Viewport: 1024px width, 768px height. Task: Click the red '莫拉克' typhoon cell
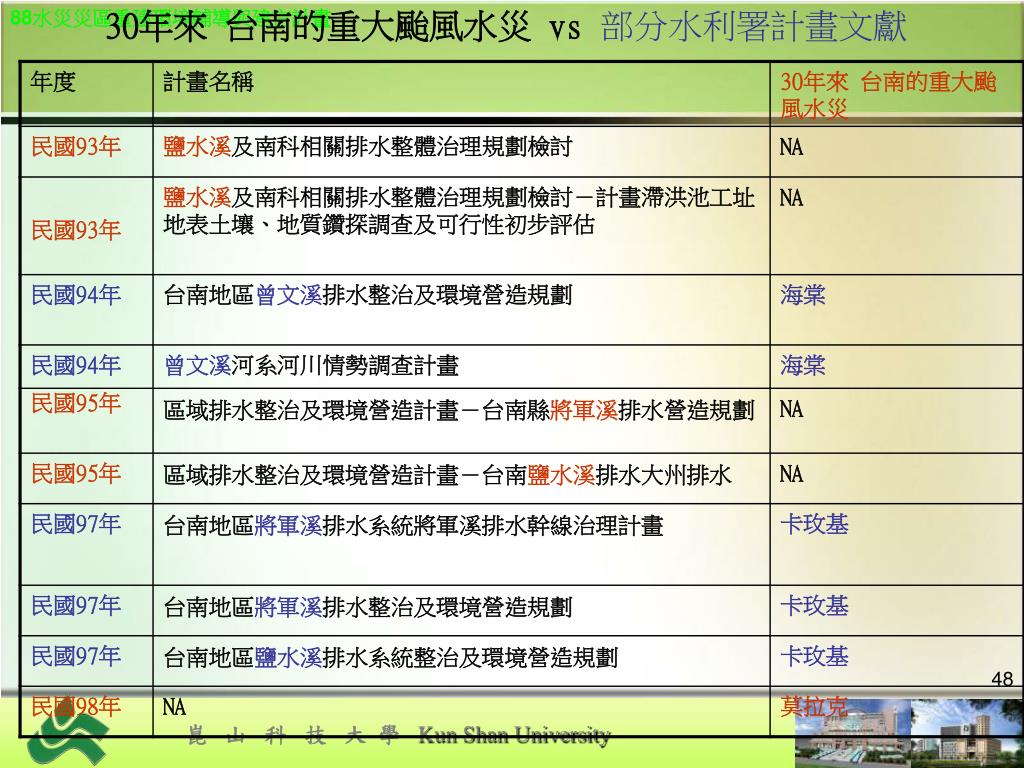pyautogui.click(x=814, y=707)
